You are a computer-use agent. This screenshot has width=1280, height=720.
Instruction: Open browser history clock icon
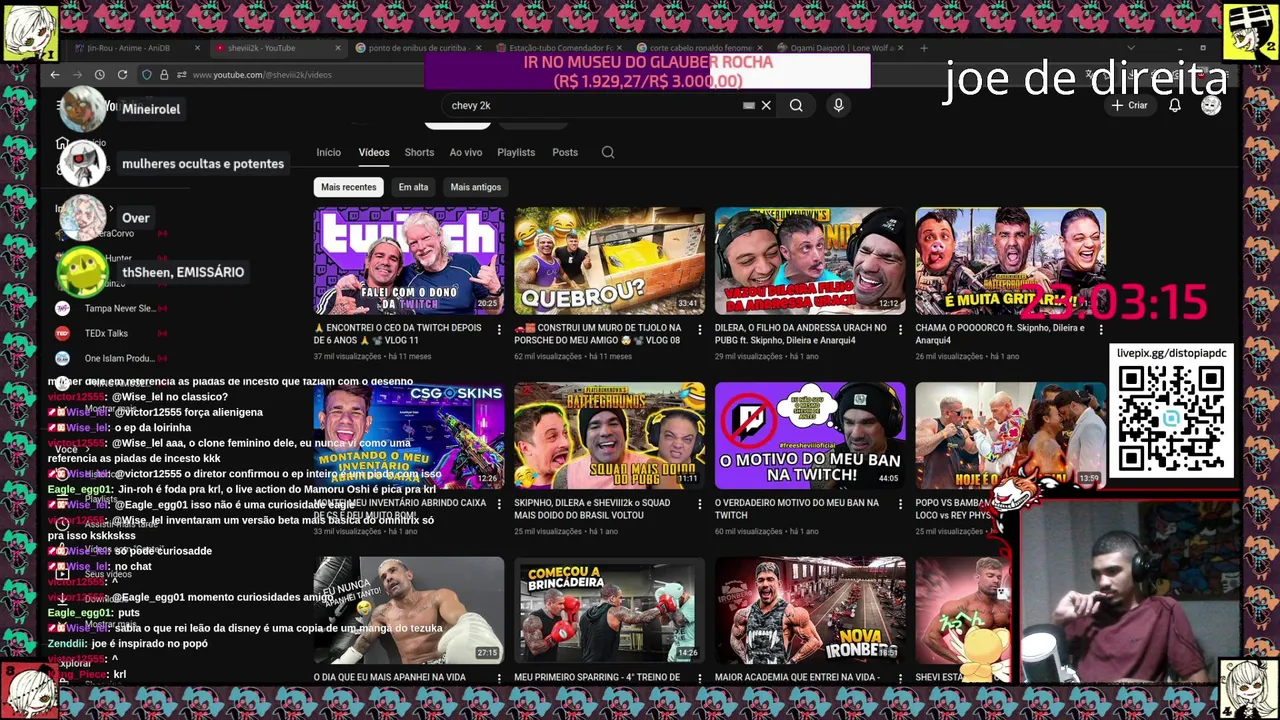pyautogui.click(x=99, y=75)
